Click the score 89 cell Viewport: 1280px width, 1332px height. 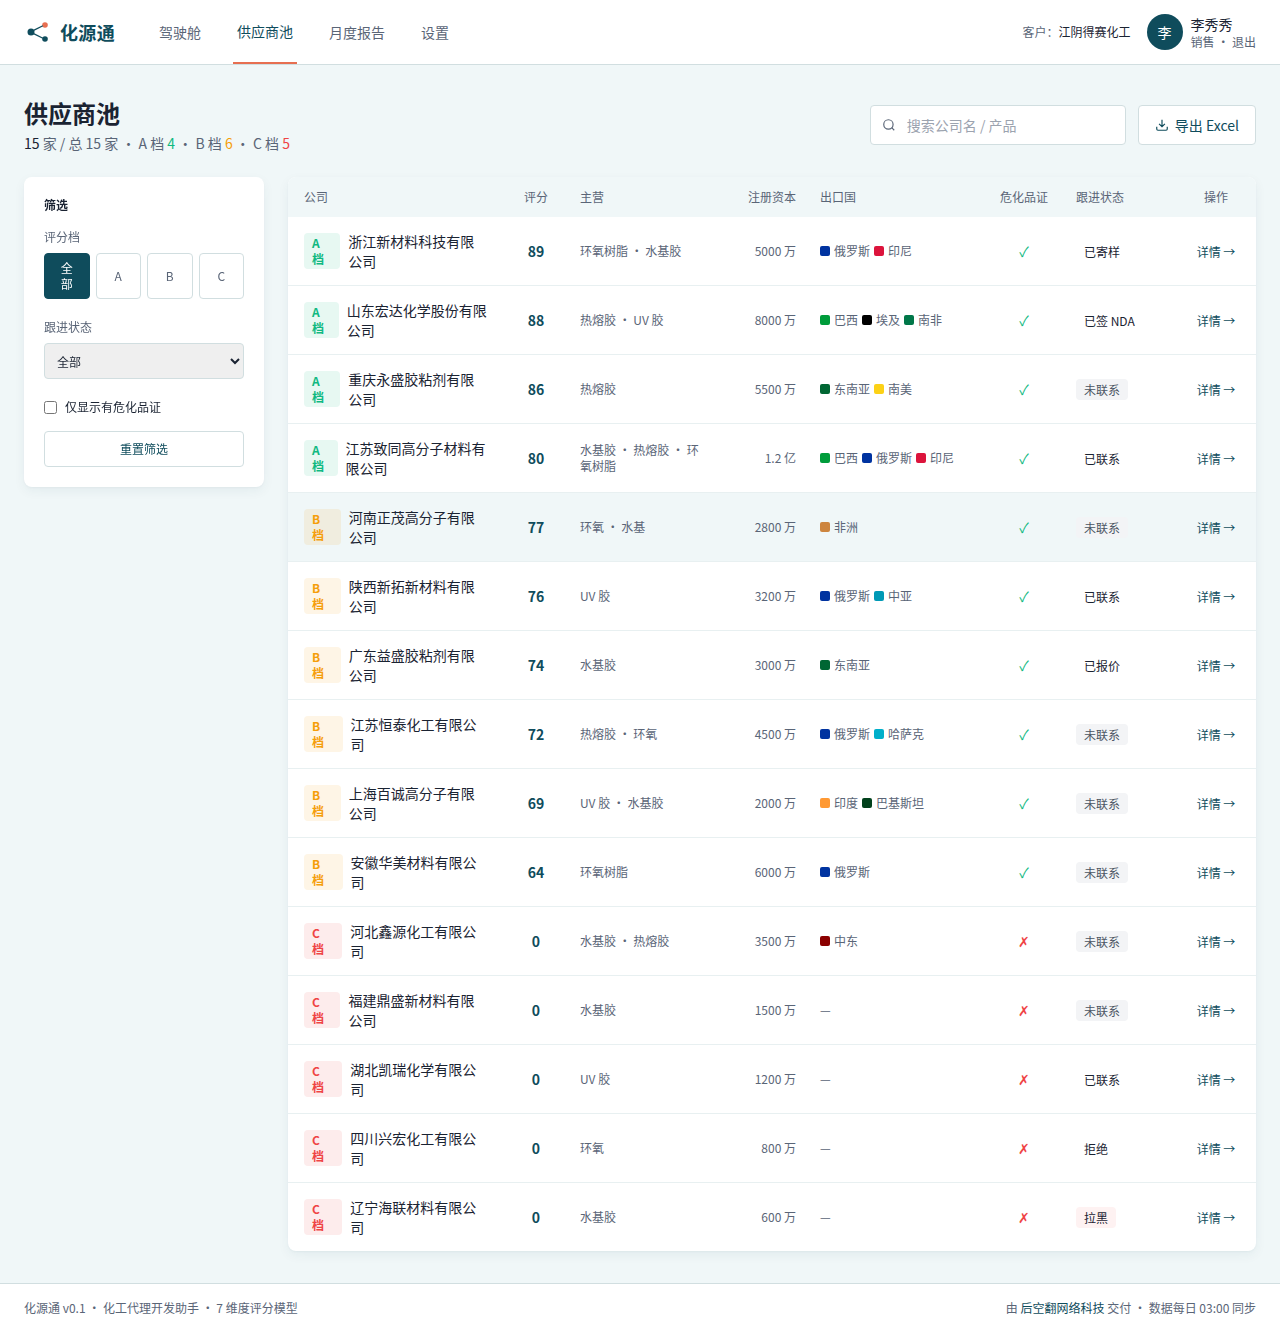pos(536,252)
